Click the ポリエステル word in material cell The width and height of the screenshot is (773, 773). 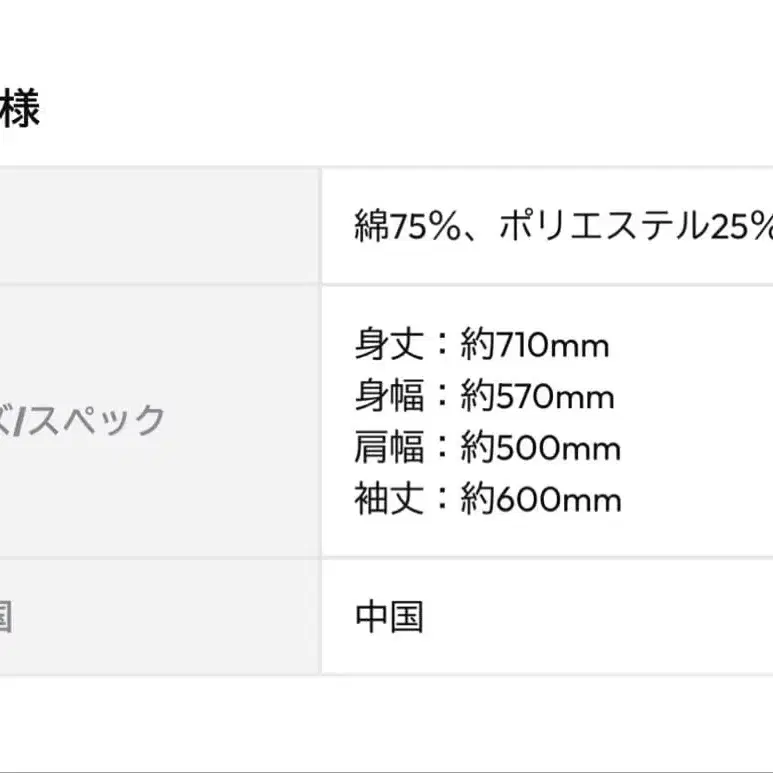pos(603,226)
